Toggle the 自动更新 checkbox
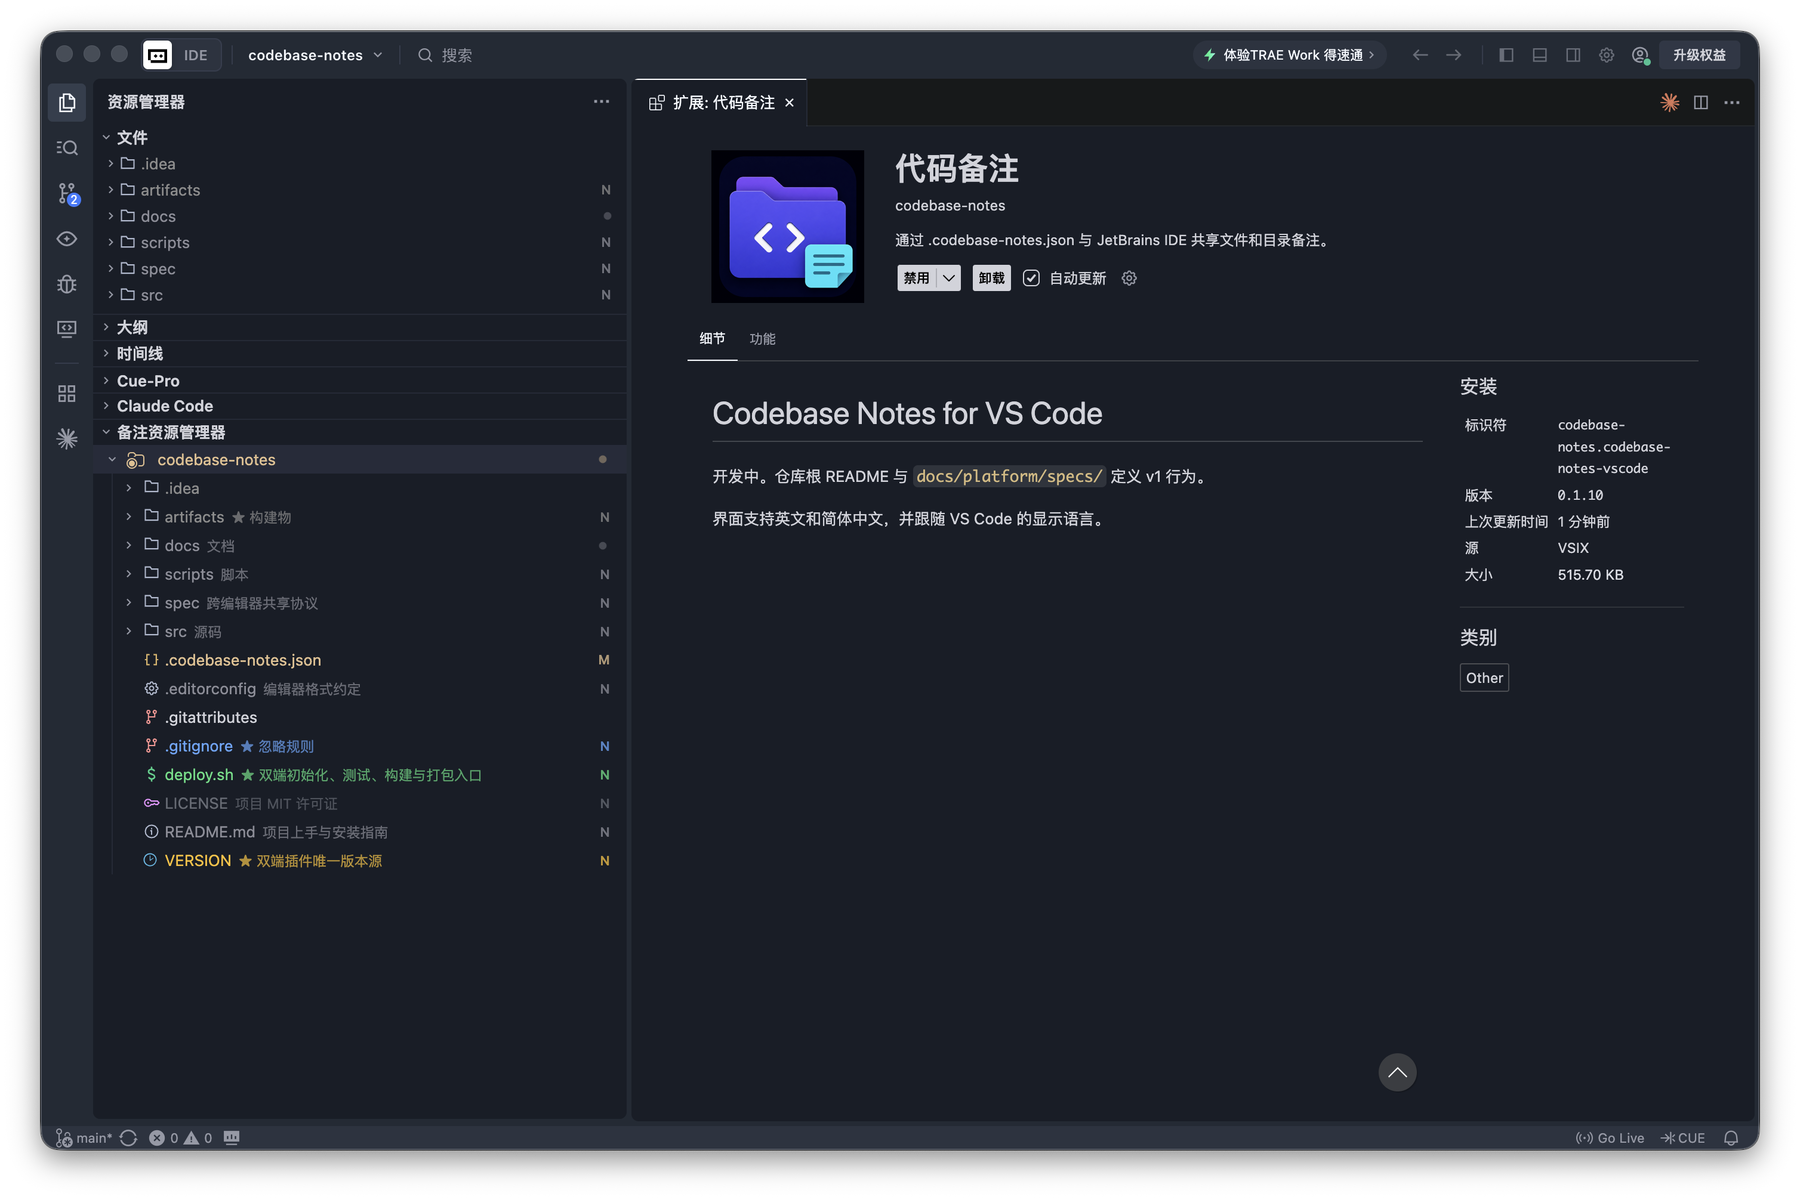The image size is (1800, 1200). (1031, 278)
